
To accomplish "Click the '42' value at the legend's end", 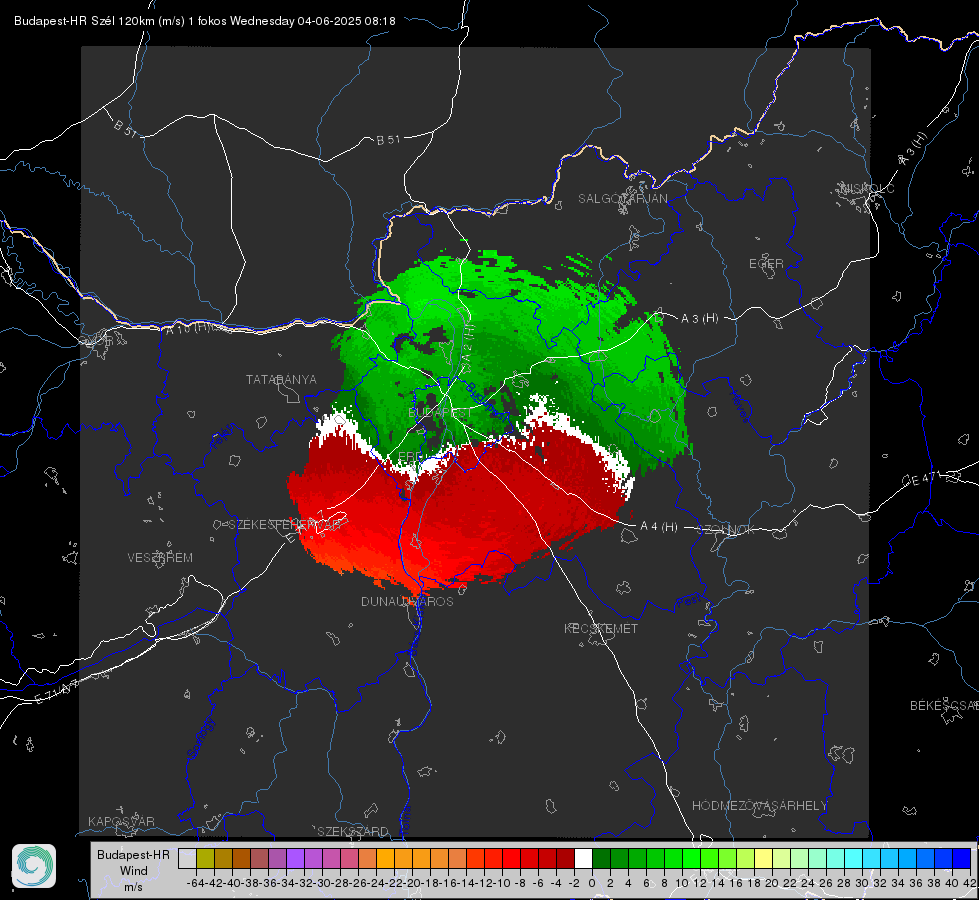I will (969, 883).
